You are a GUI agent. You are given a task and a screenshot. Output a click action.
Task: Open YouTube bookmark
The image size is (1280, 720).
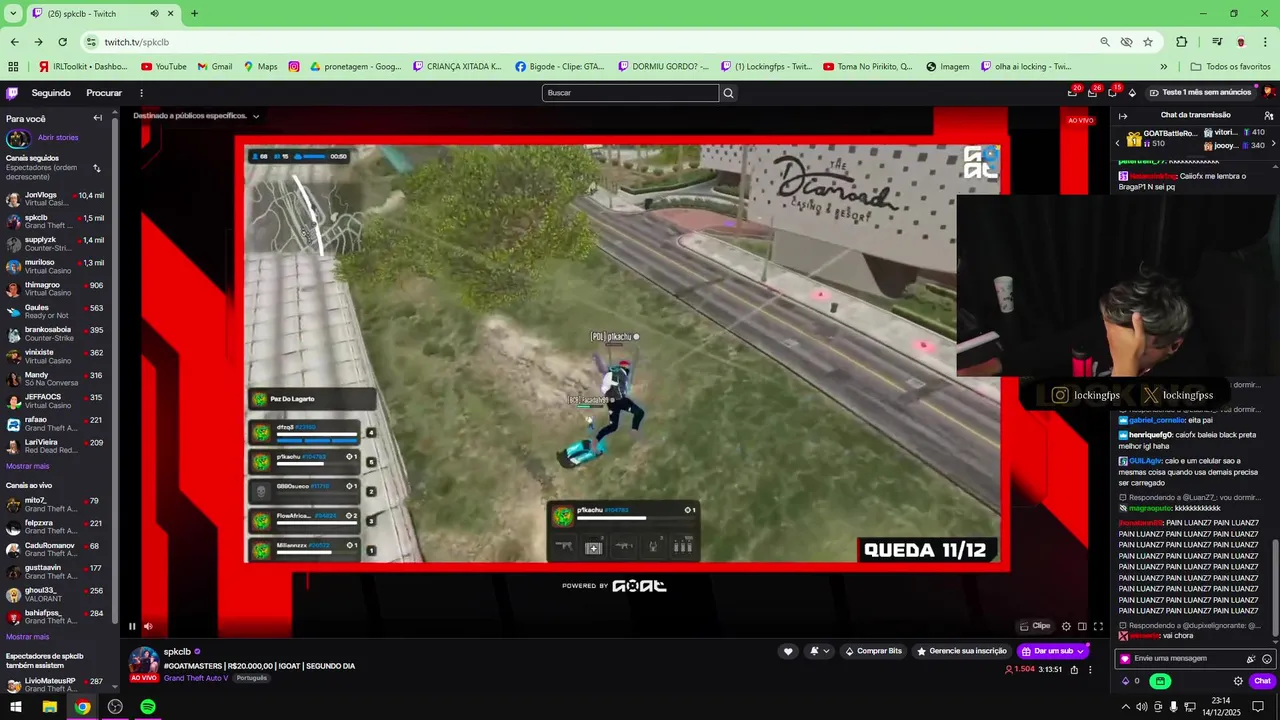click(x=163, y=67)
